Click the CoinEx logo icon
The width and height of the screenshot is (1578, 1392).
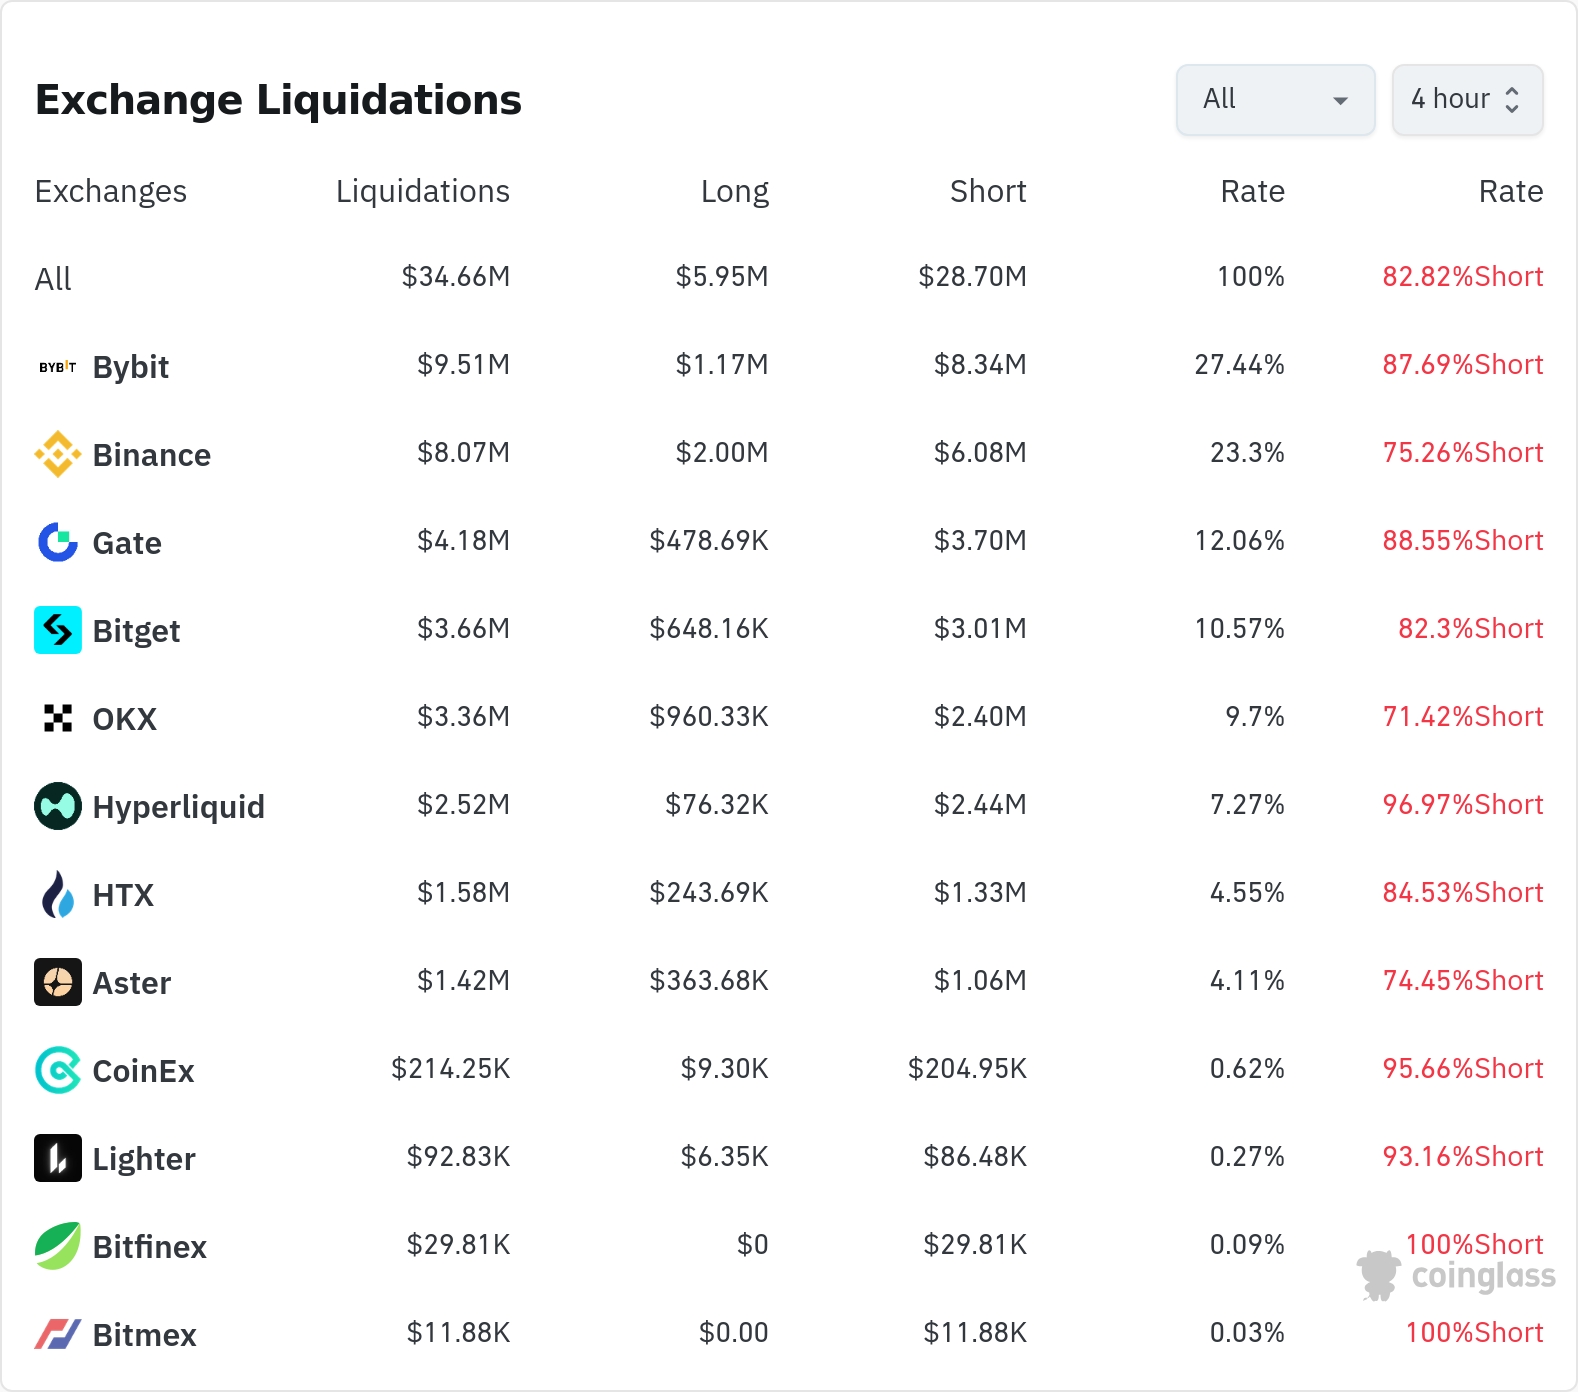point(58,1070)
